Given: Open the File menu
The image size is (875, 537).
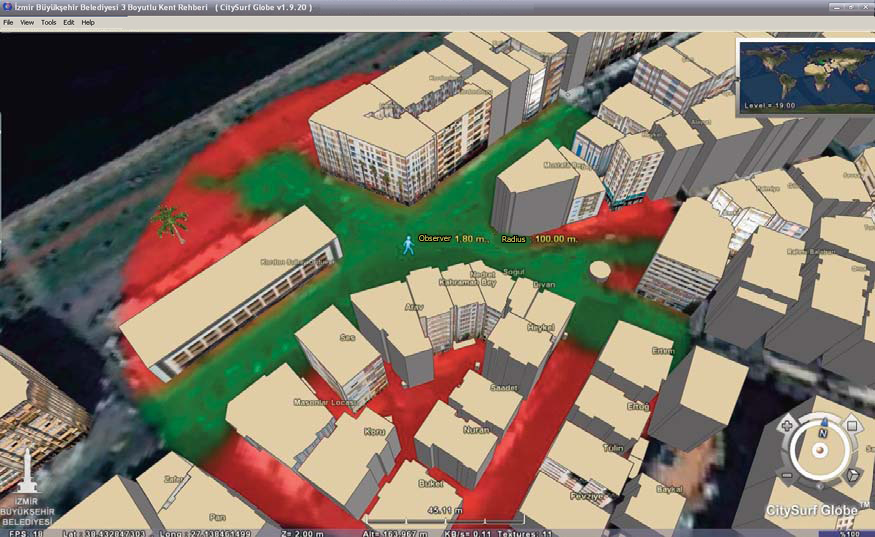Looking at the screenshot, I should (x=8, y=22).
